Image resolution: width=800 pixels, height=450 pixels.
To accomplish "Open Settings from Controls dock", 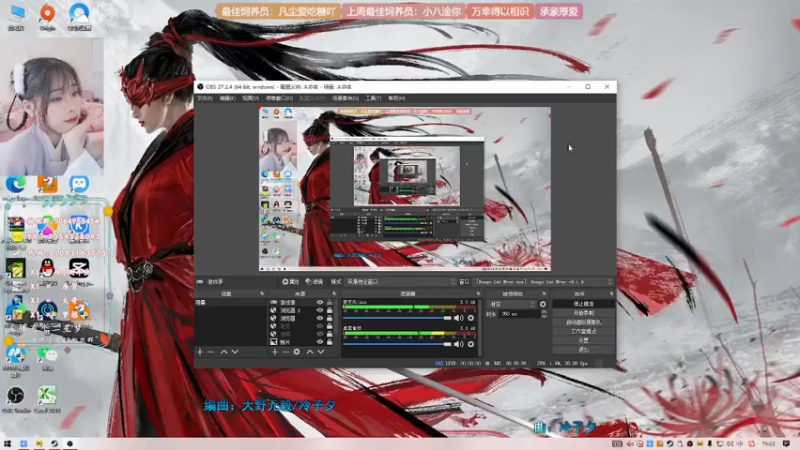I will coord(584,340).
